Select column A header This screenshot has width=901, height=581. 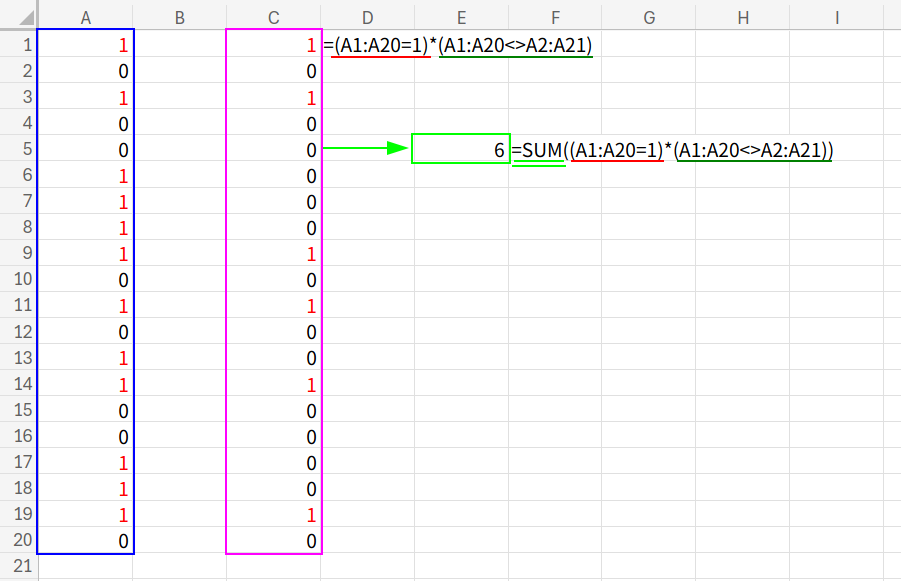85,17
